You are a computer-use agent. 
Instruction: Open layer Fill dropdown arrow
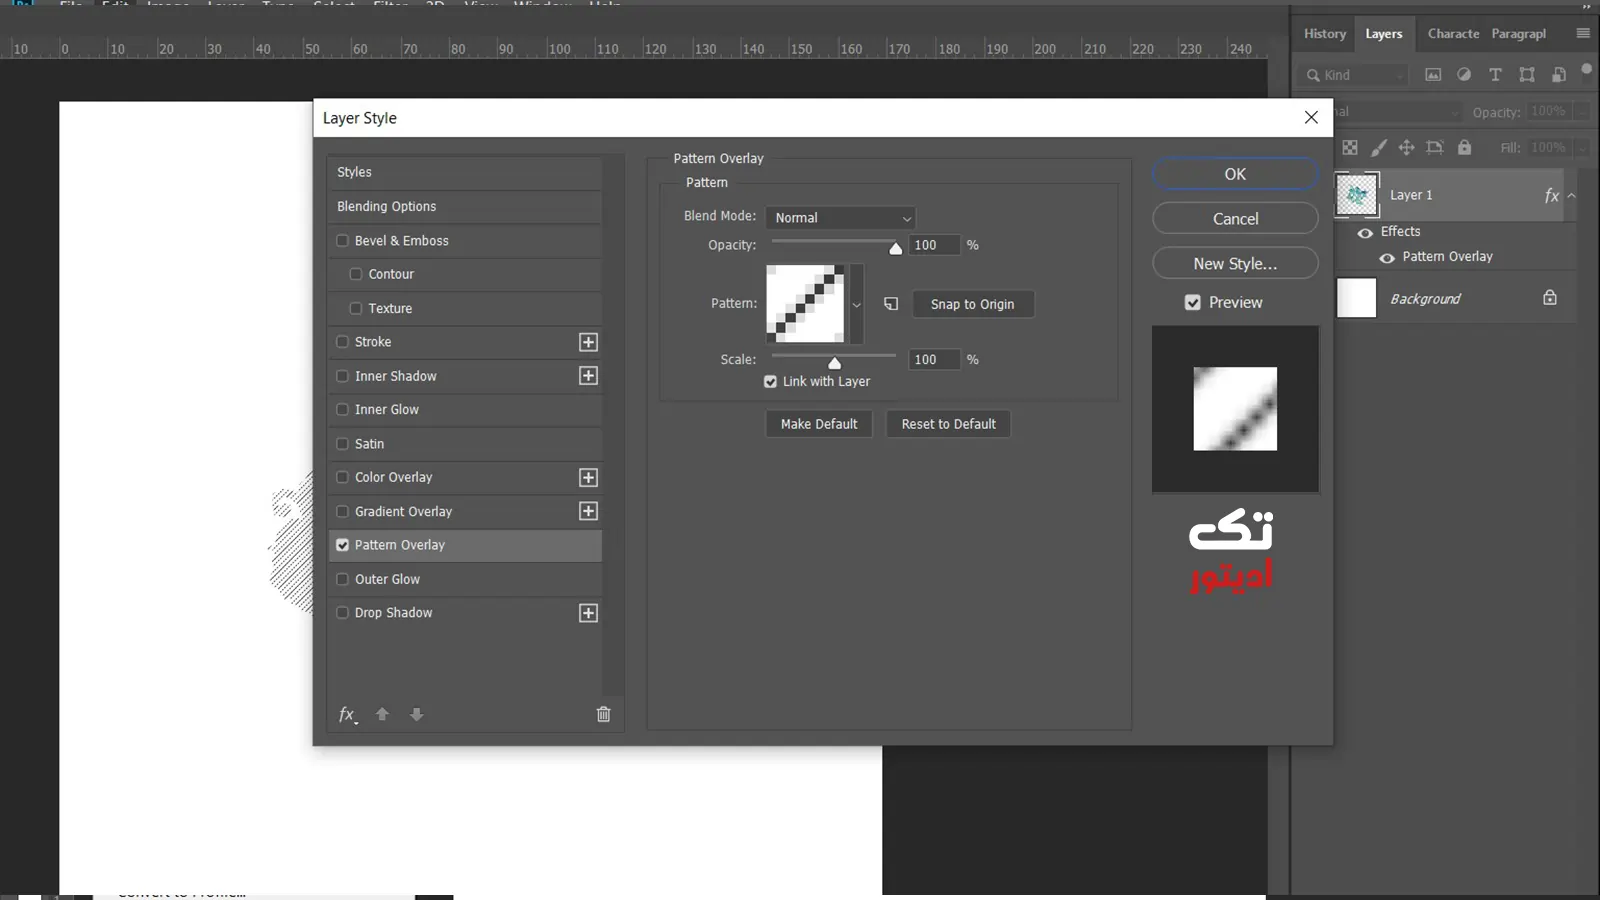point(1582,148)
